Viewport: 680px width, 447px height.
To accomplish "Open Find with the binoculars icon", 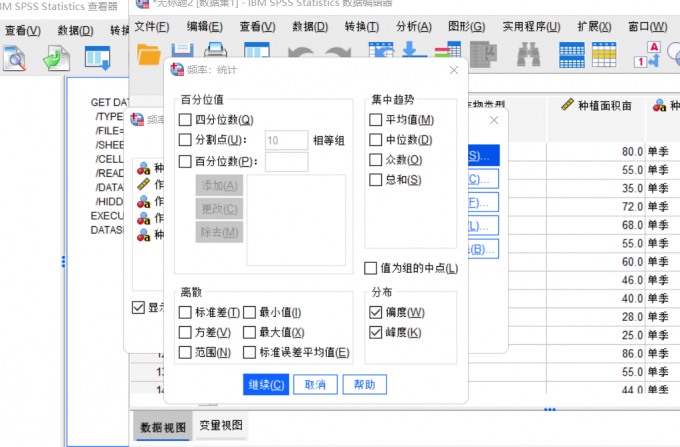I will click(528, 54).
